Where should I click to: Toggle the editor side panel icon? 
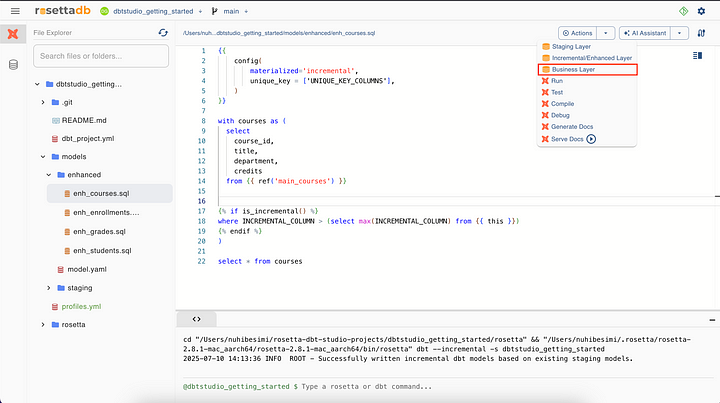click(698, 56)
